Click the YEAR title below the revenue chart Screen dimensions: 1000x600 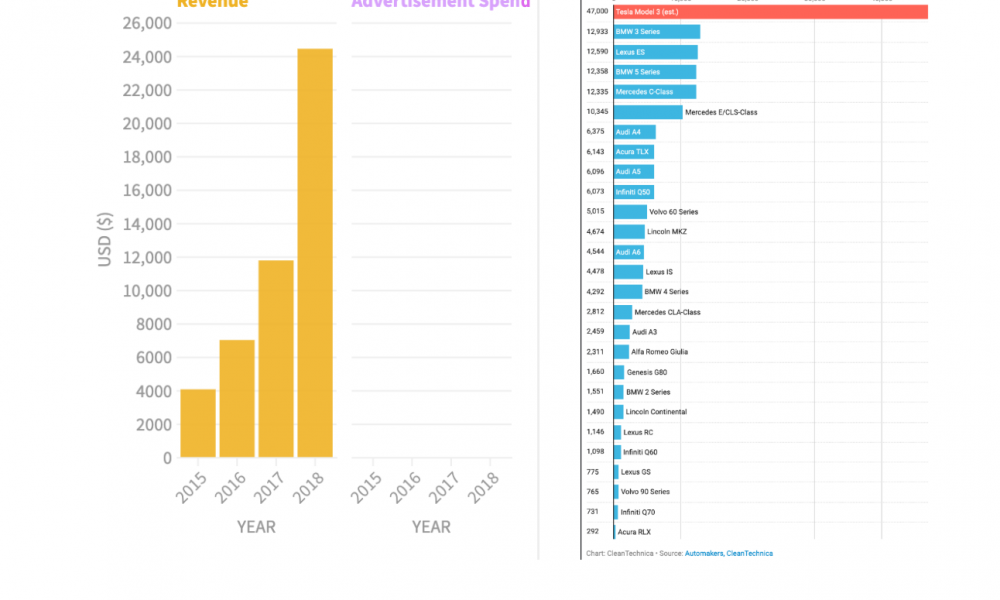256,527
